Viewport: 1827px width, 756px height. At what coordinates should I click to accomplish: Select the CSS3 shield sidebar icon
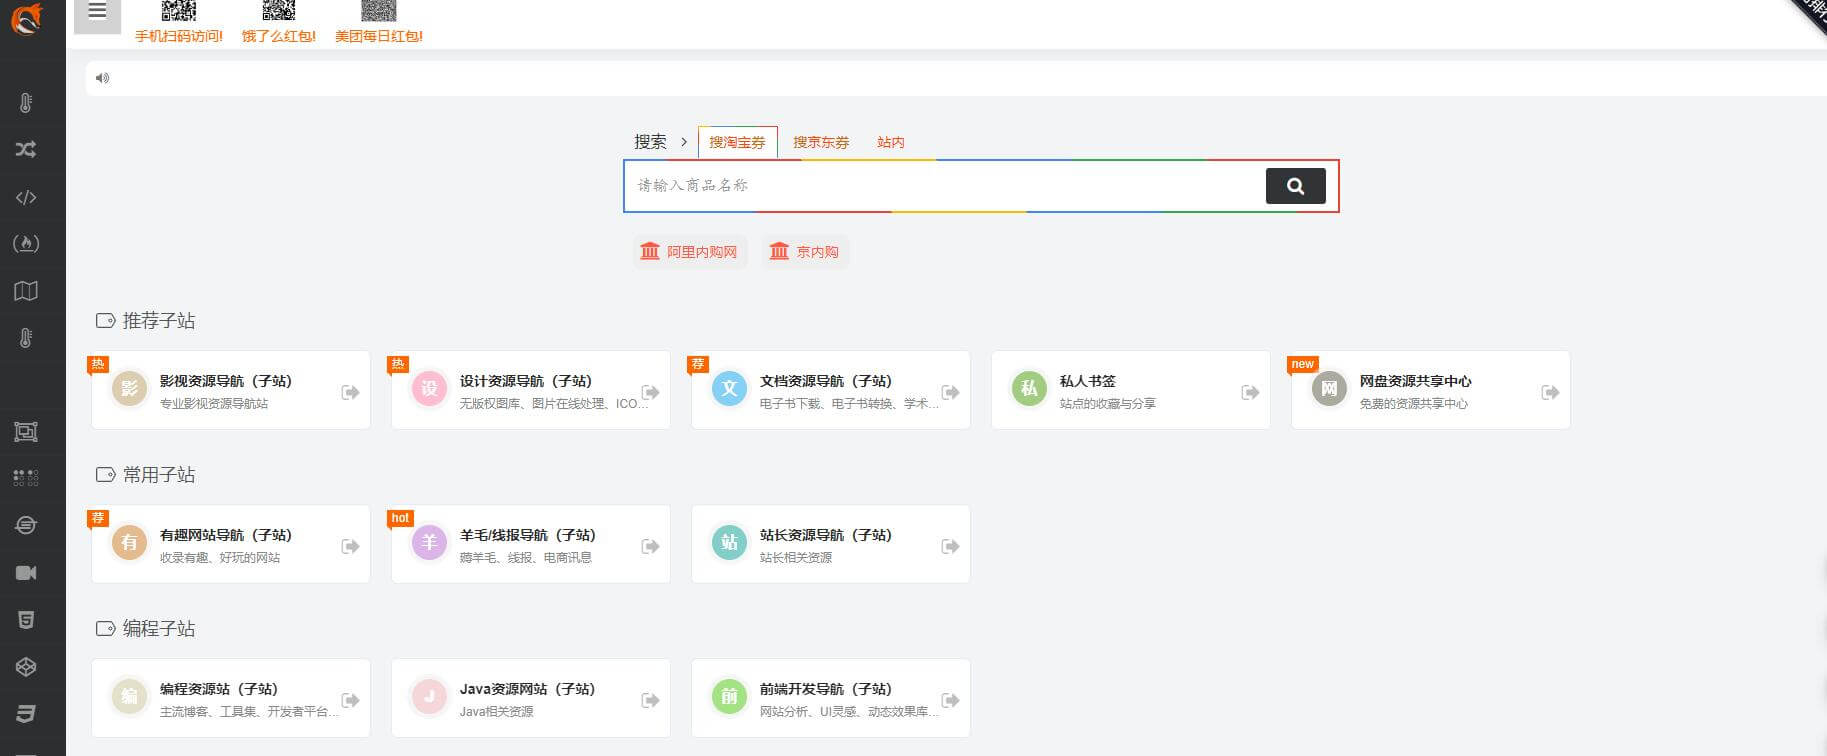(26, 713)
